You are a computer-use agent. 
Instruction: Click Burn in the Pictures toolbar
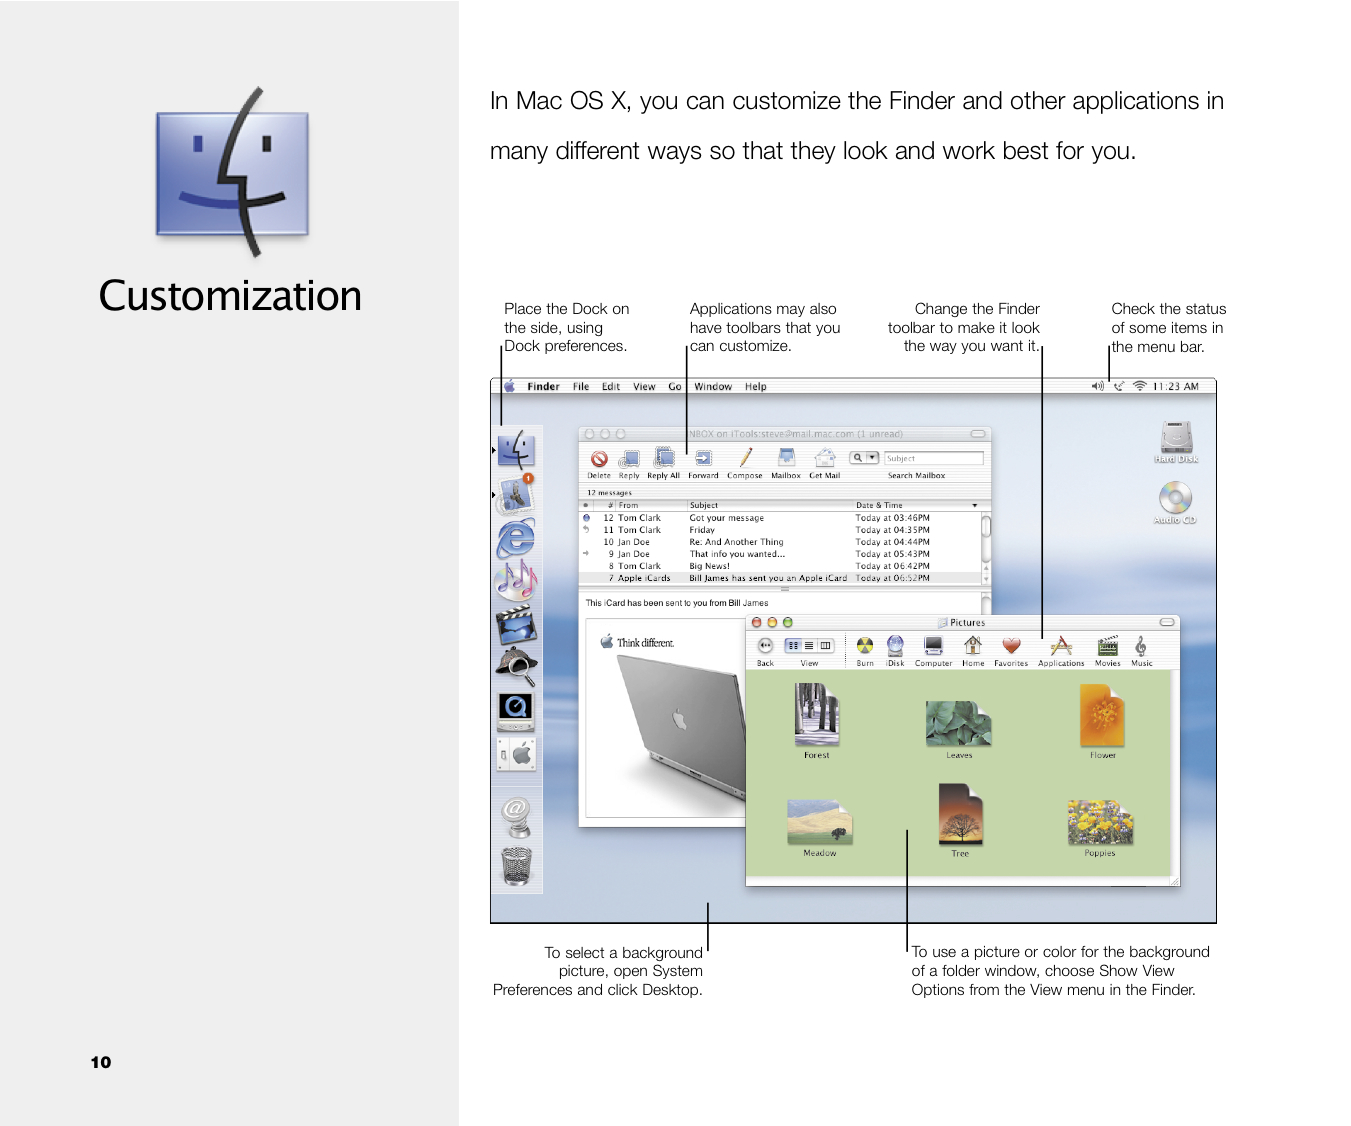point(865,651)
